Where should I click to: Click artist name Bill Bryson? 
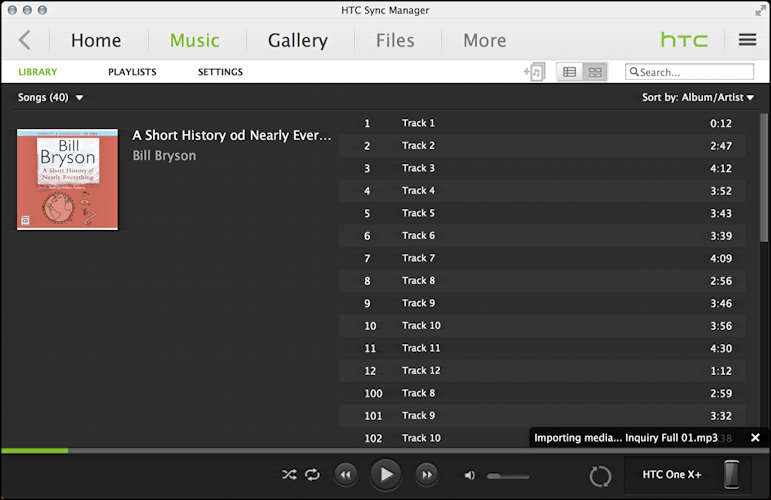[164, 155]
